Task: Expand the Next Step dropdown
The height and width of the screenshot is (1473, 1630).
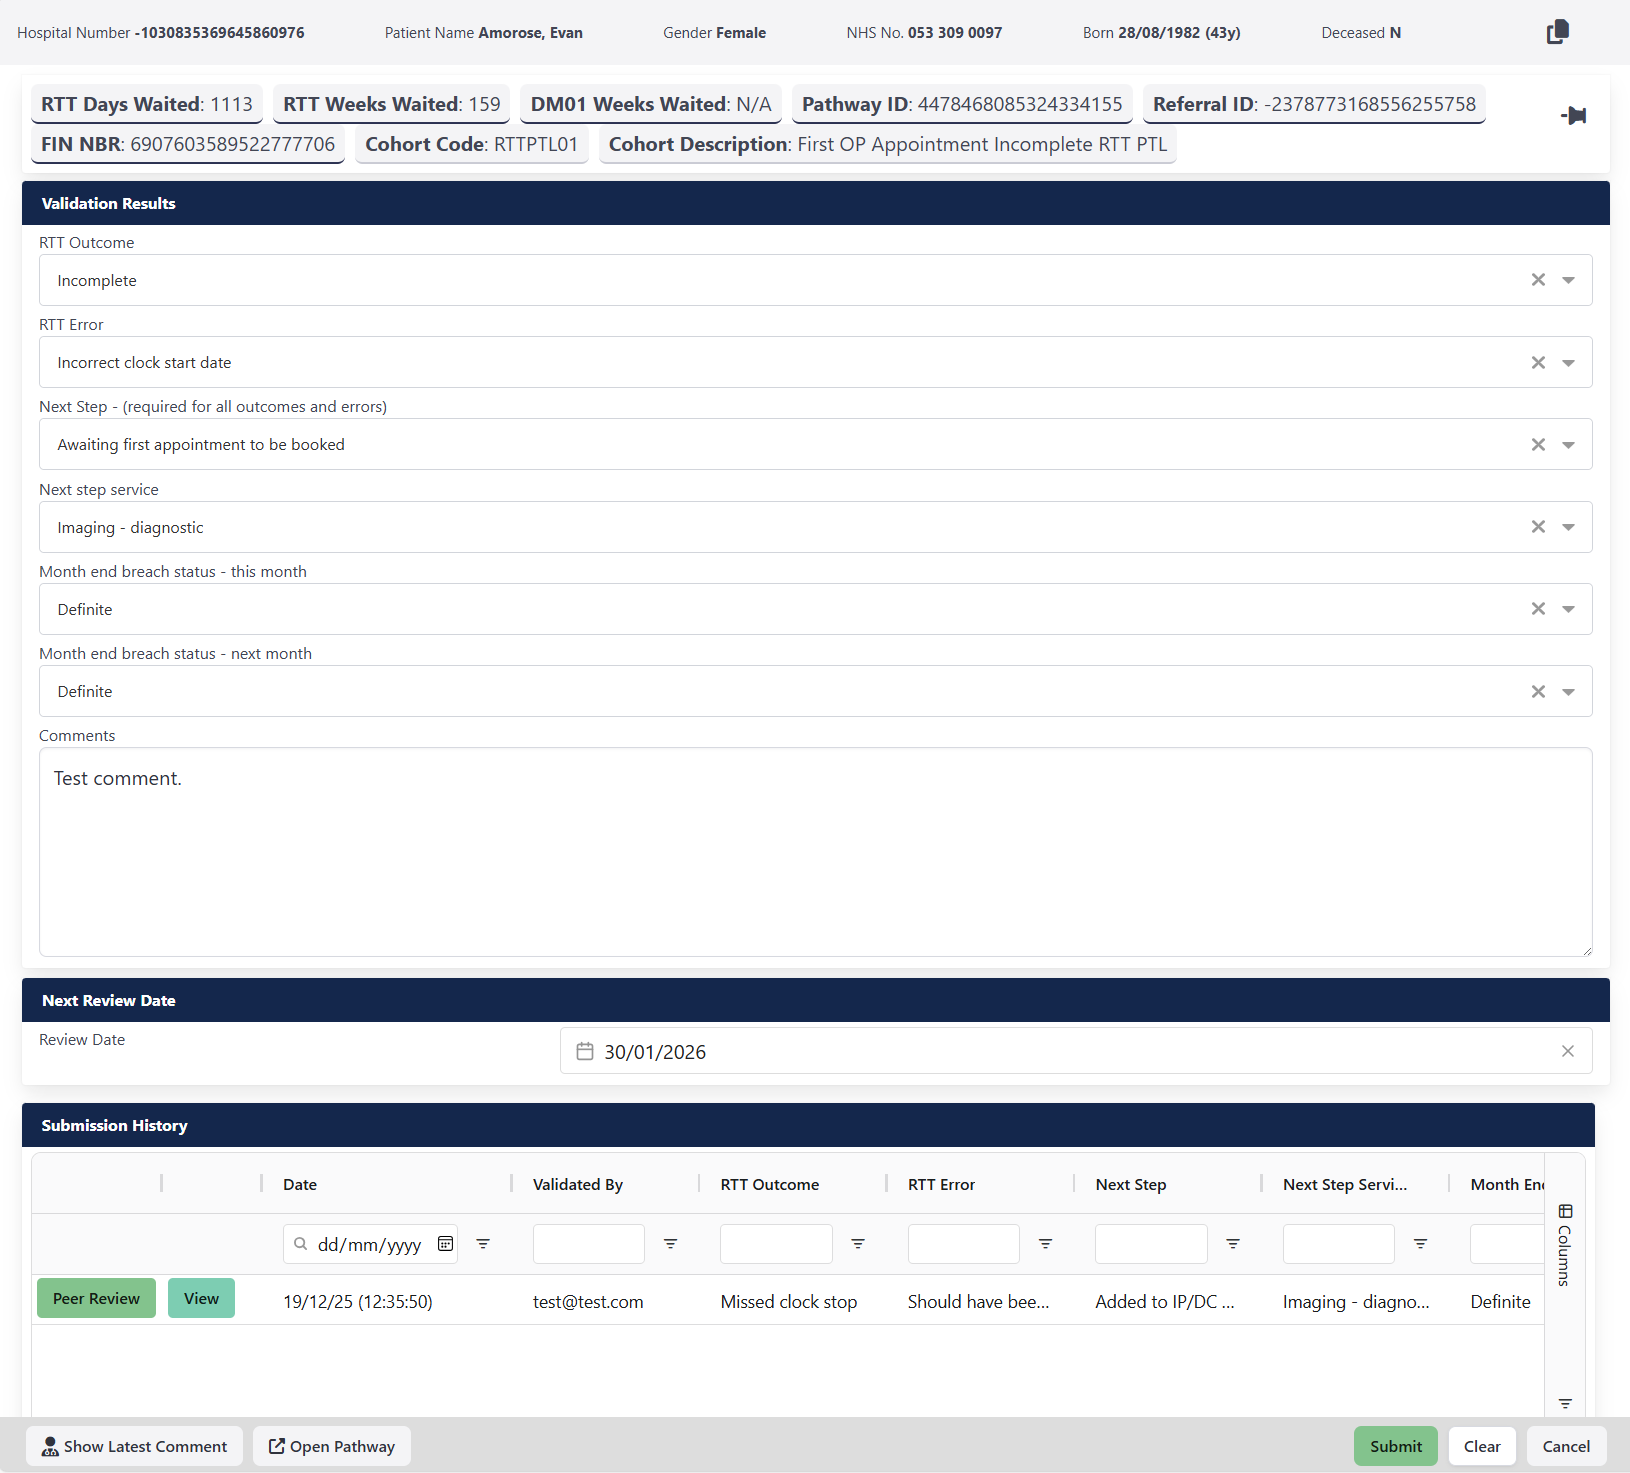Action: pos(1568,445)
